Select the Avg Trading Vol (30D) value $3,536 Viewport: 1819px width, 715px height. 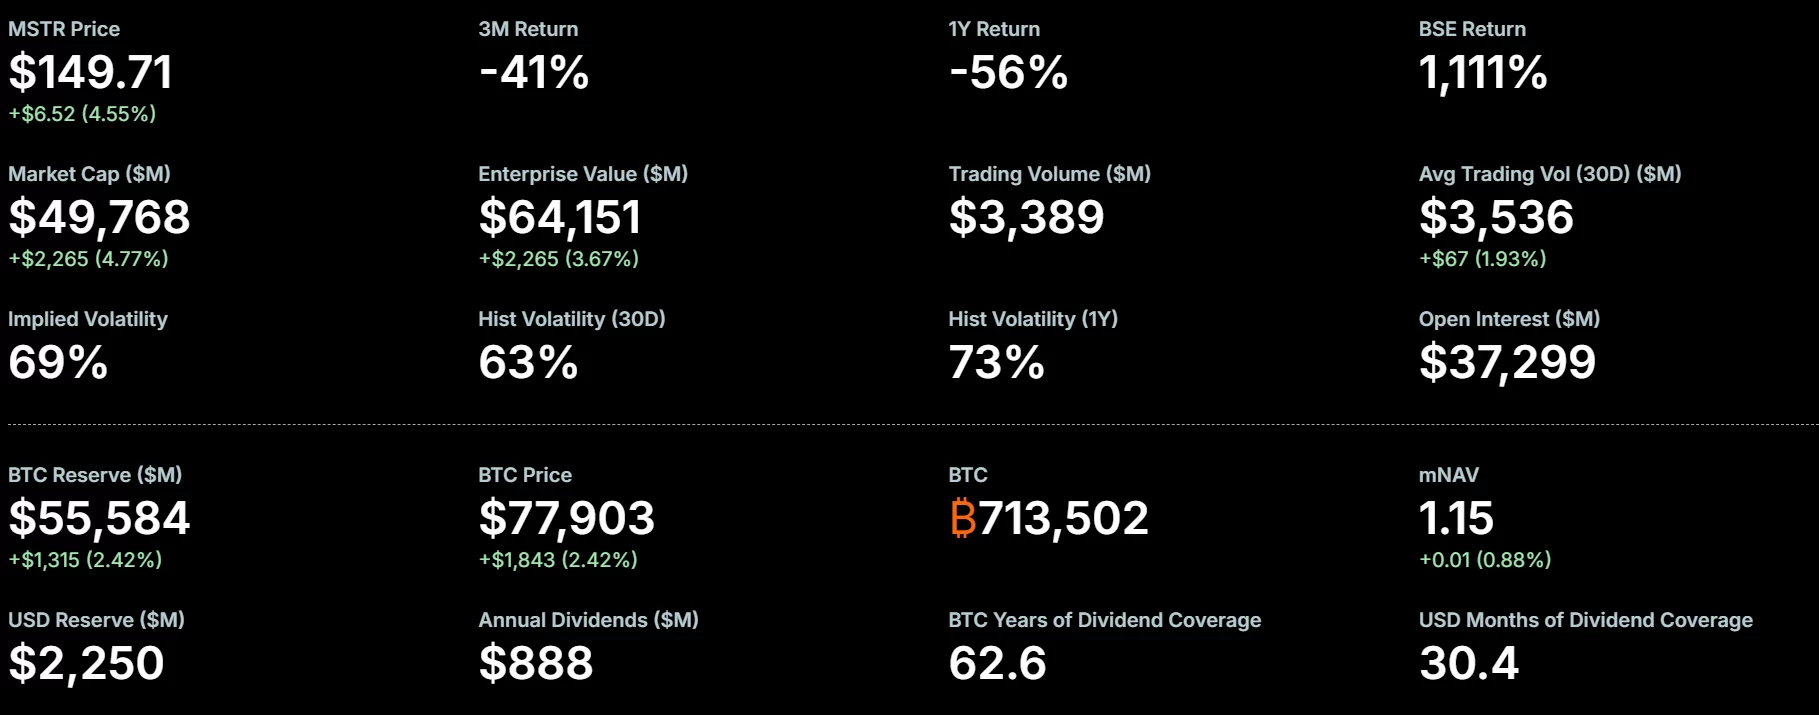click(x=1496, y=217)
